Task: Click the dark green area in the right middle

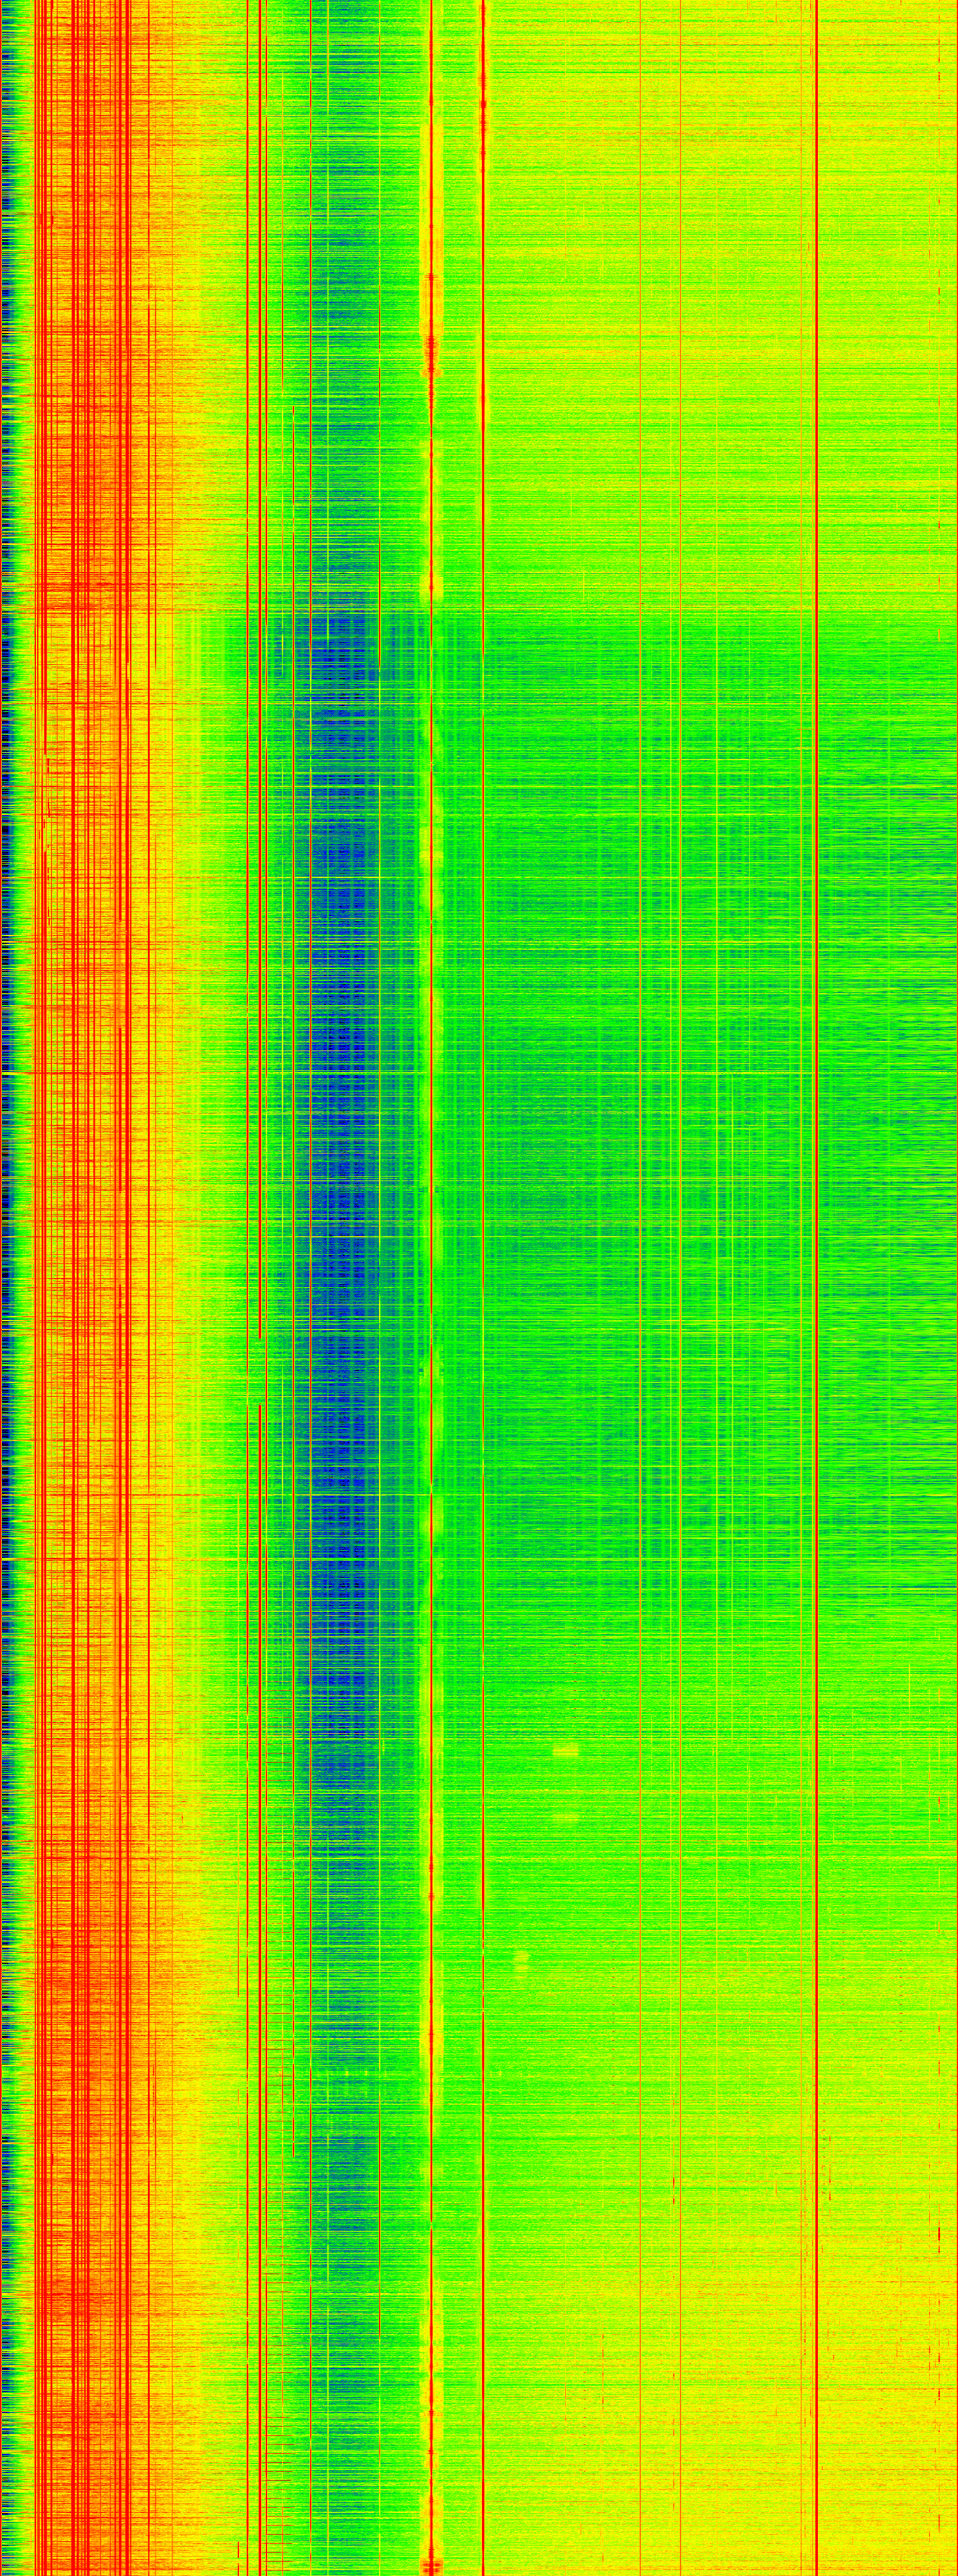Action: tap(700, 1100)
